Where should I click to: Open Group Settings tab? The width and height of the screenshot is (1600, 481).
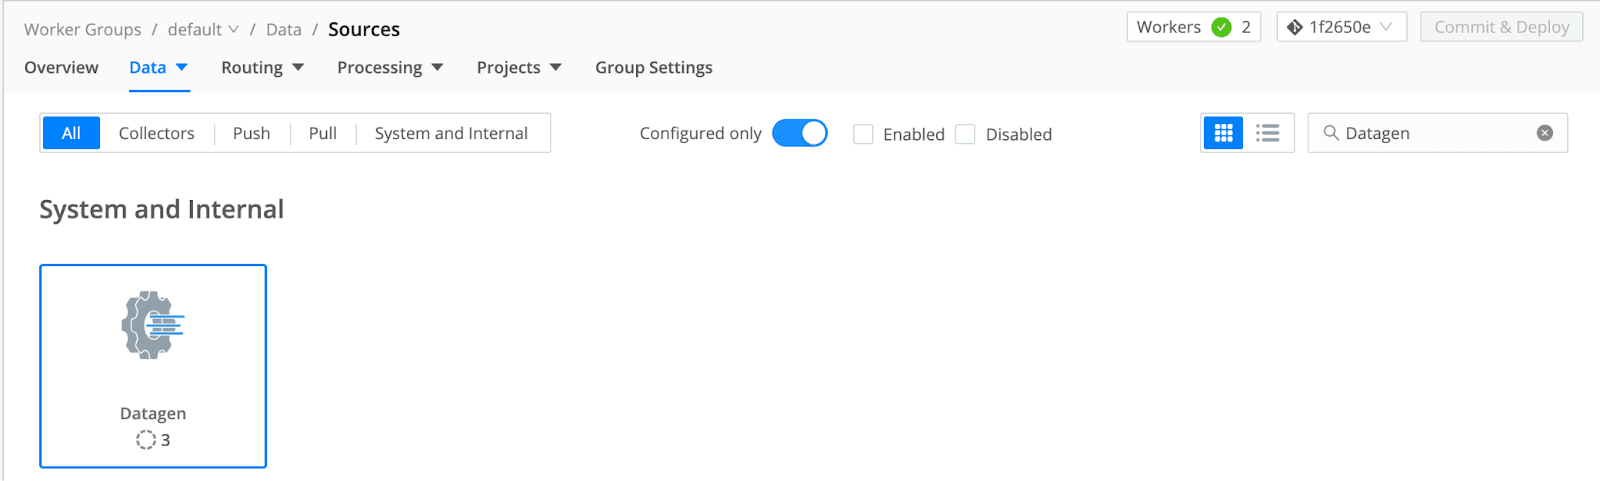point(654,68)
